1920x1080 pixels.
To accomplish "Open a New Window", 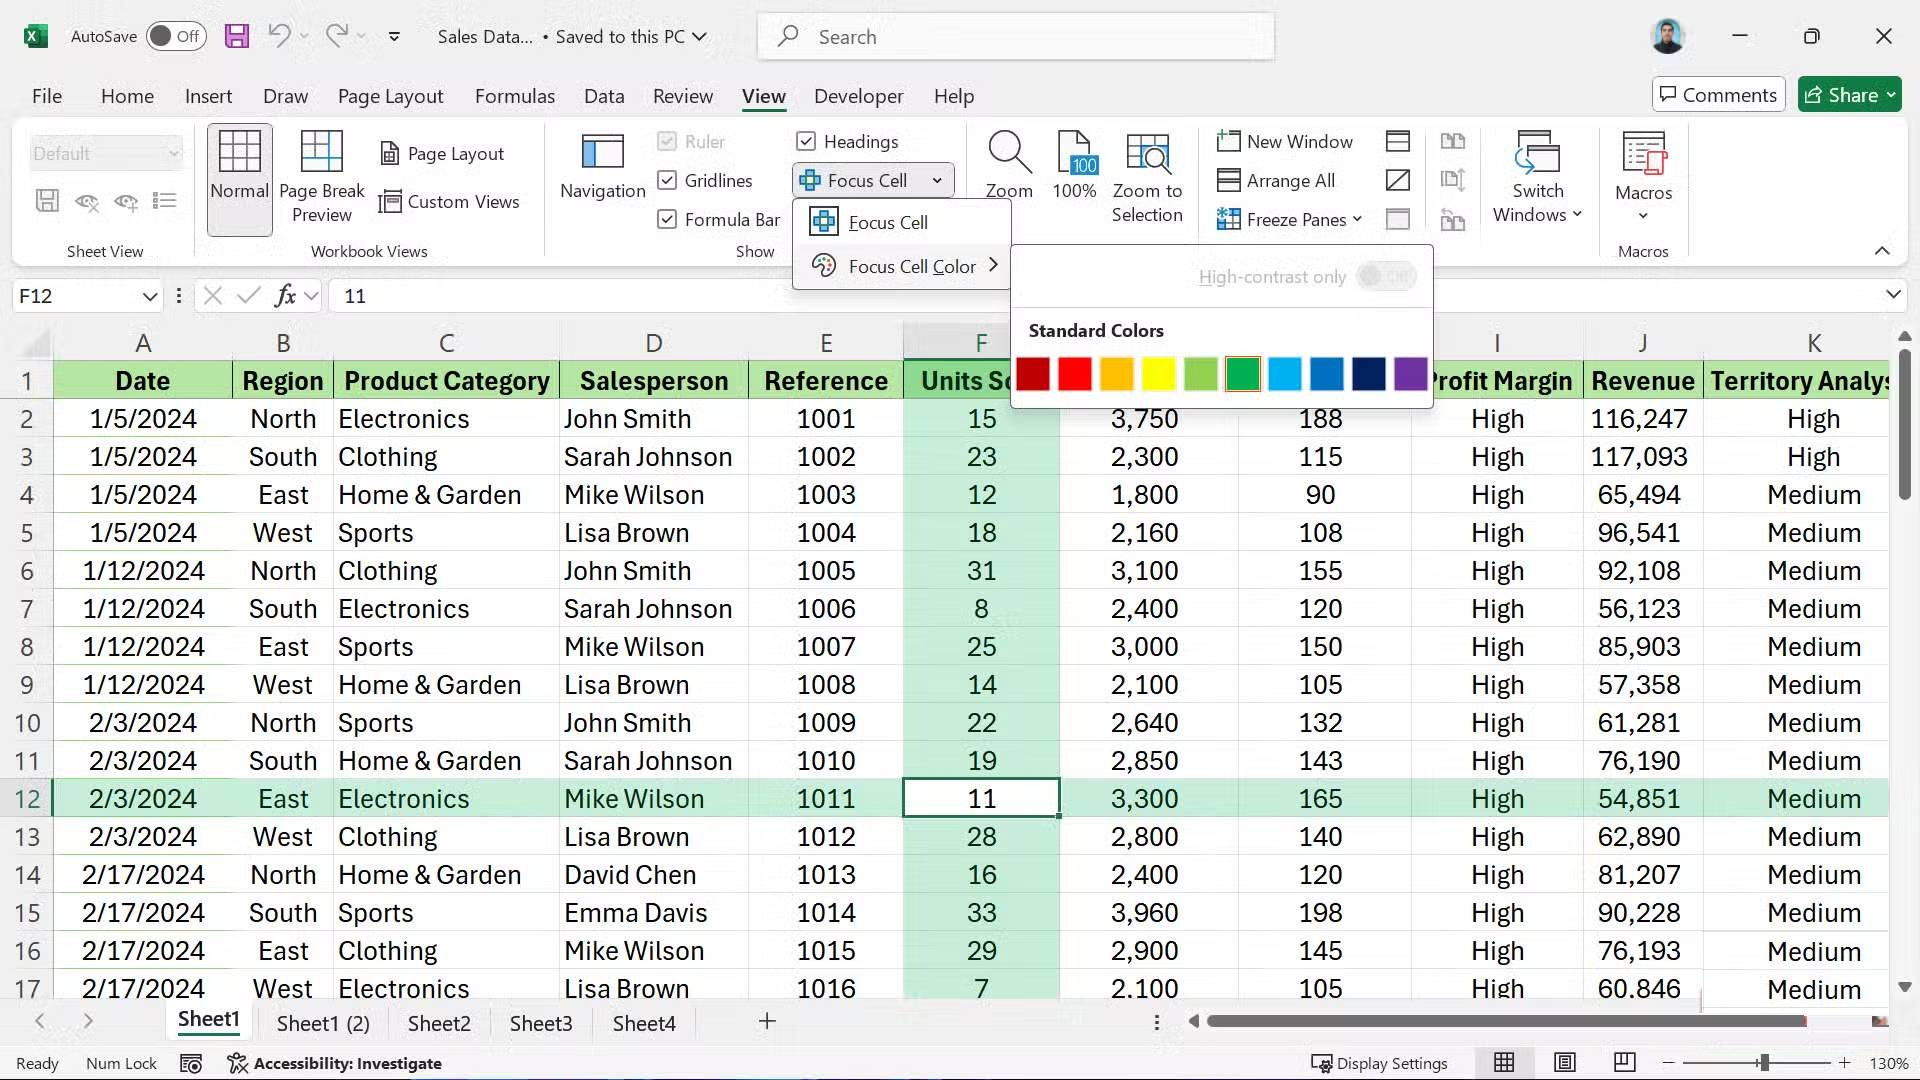I will [1286, 141].
